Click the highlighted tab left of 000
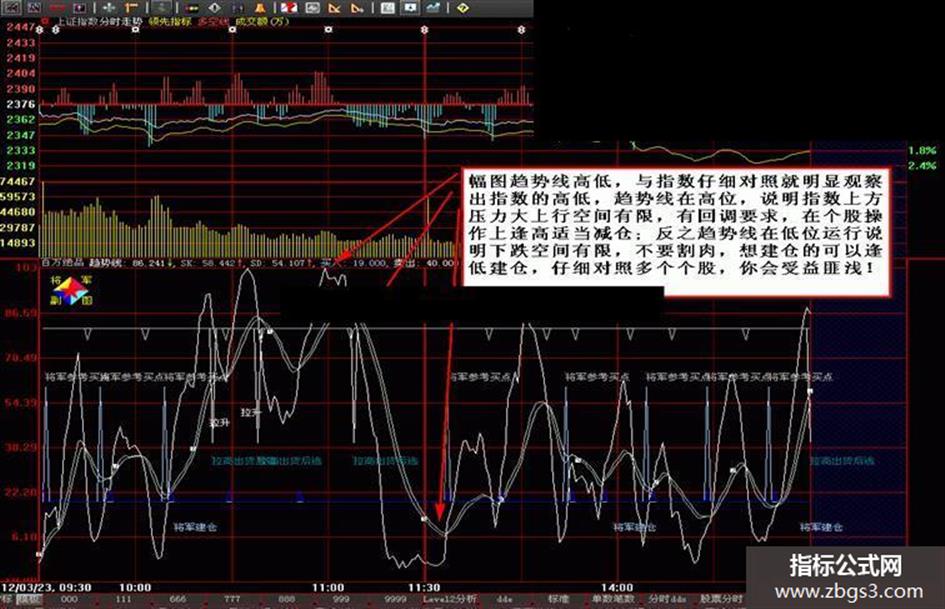This screenshot has height=609, width=945. pos(29,599)
